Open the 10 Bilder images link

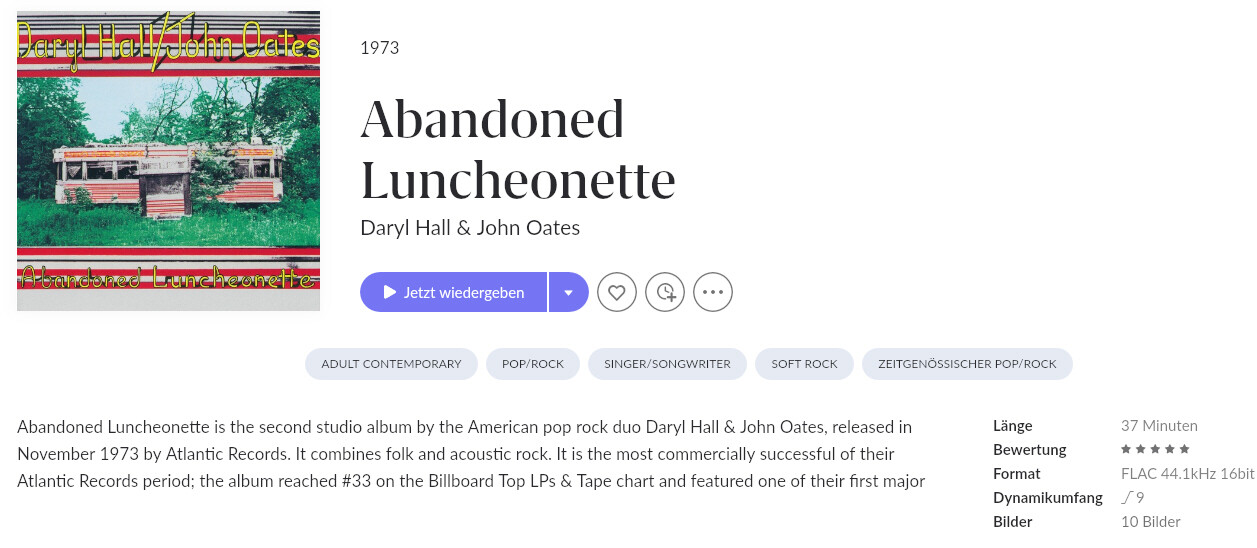pyautogui.click(x=1151, y=521)
